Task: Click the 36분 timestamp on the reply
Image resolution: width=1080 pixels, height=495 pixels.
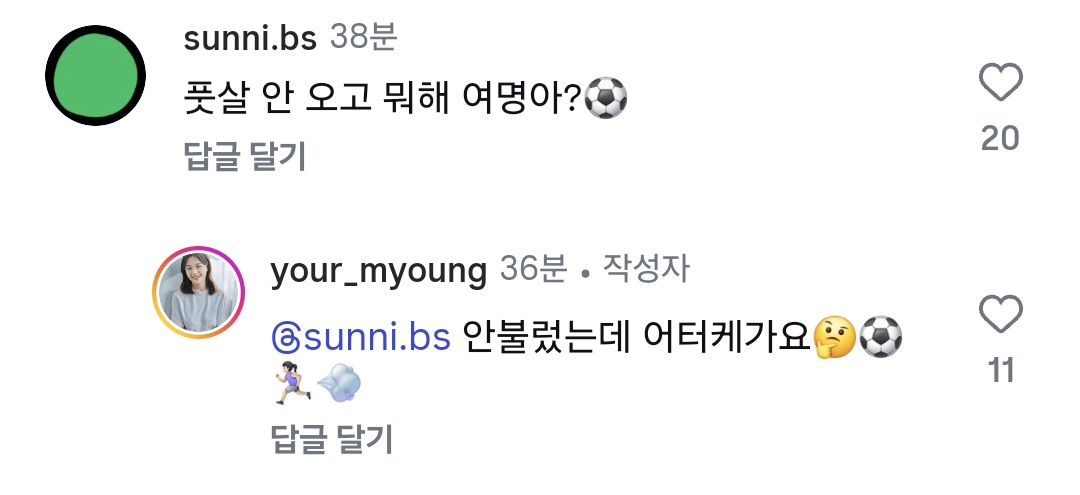Action: (532, 270)
